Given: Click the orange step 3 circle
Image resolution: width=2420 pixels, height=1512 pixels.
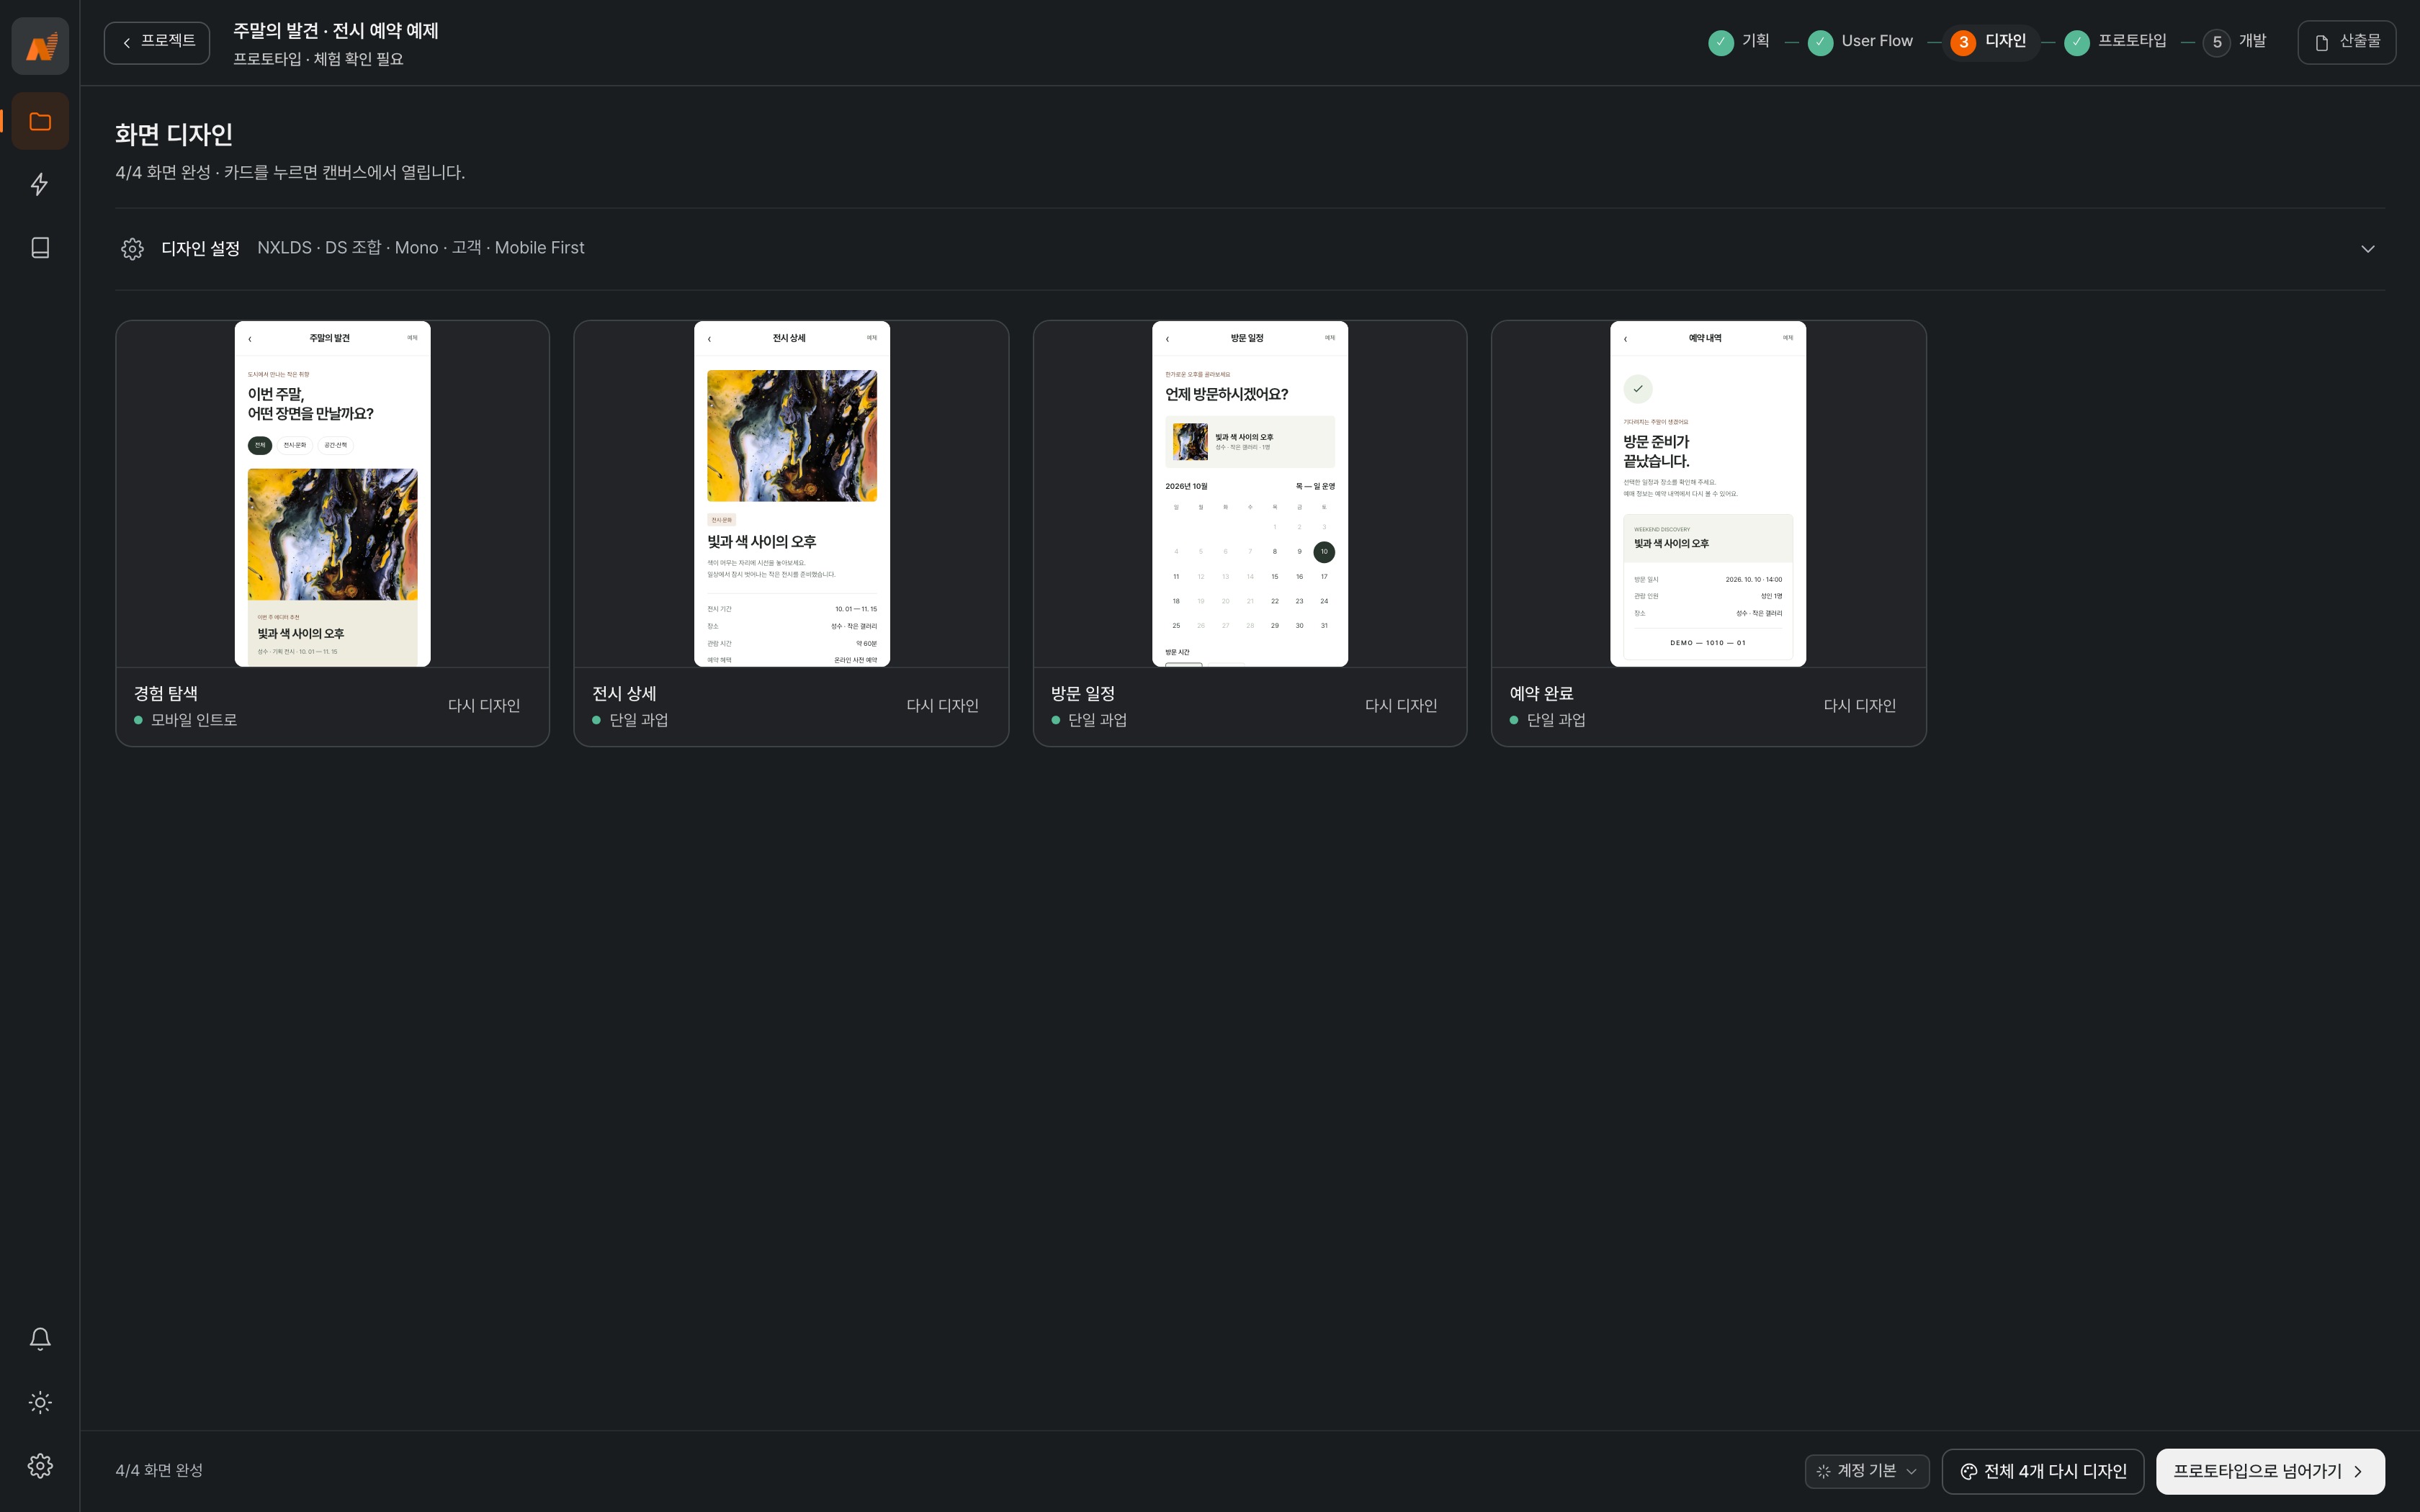Looking at the screenshot, I should pyautogui.click(x=1963, y=42).
